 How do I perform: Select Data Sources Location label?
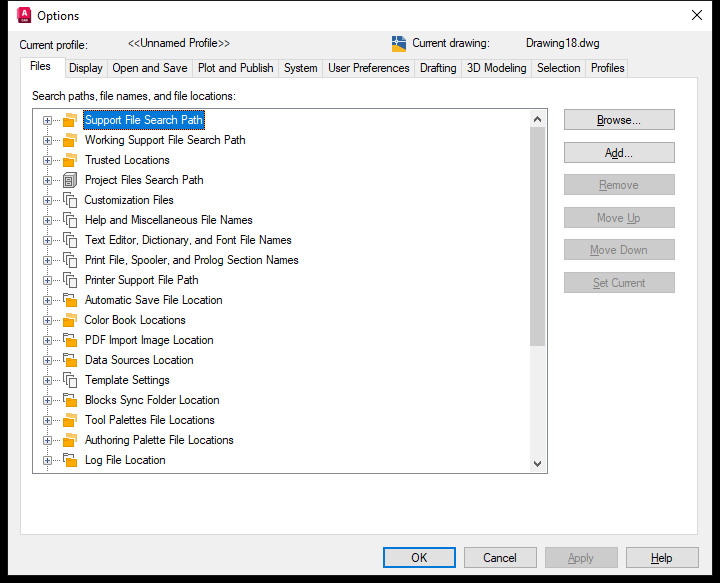click(x=139, y=360)
